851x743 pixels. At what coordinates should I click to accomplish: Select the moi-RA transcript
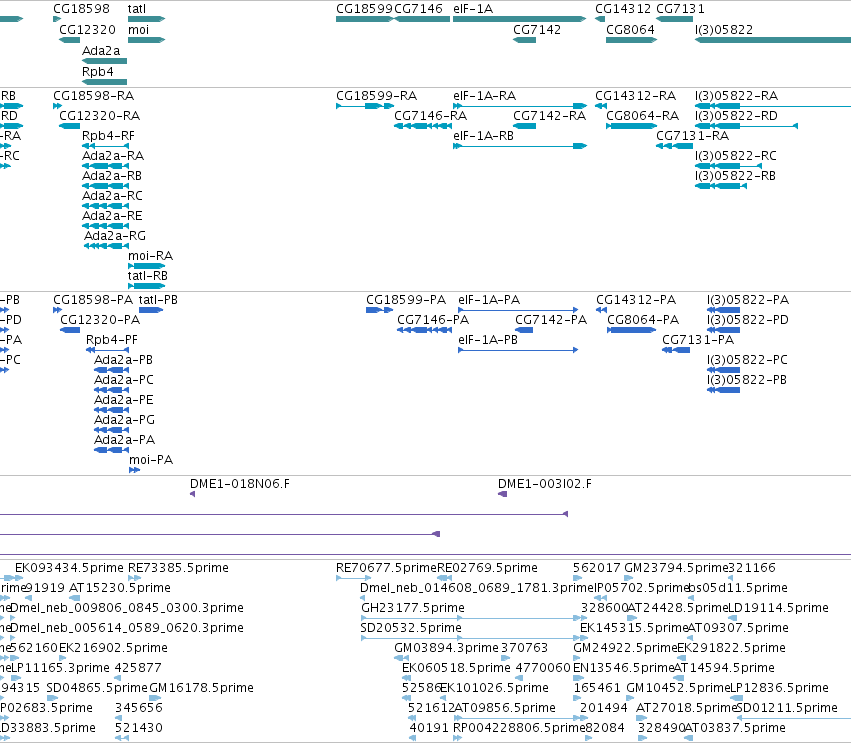[x=147, y=266]
